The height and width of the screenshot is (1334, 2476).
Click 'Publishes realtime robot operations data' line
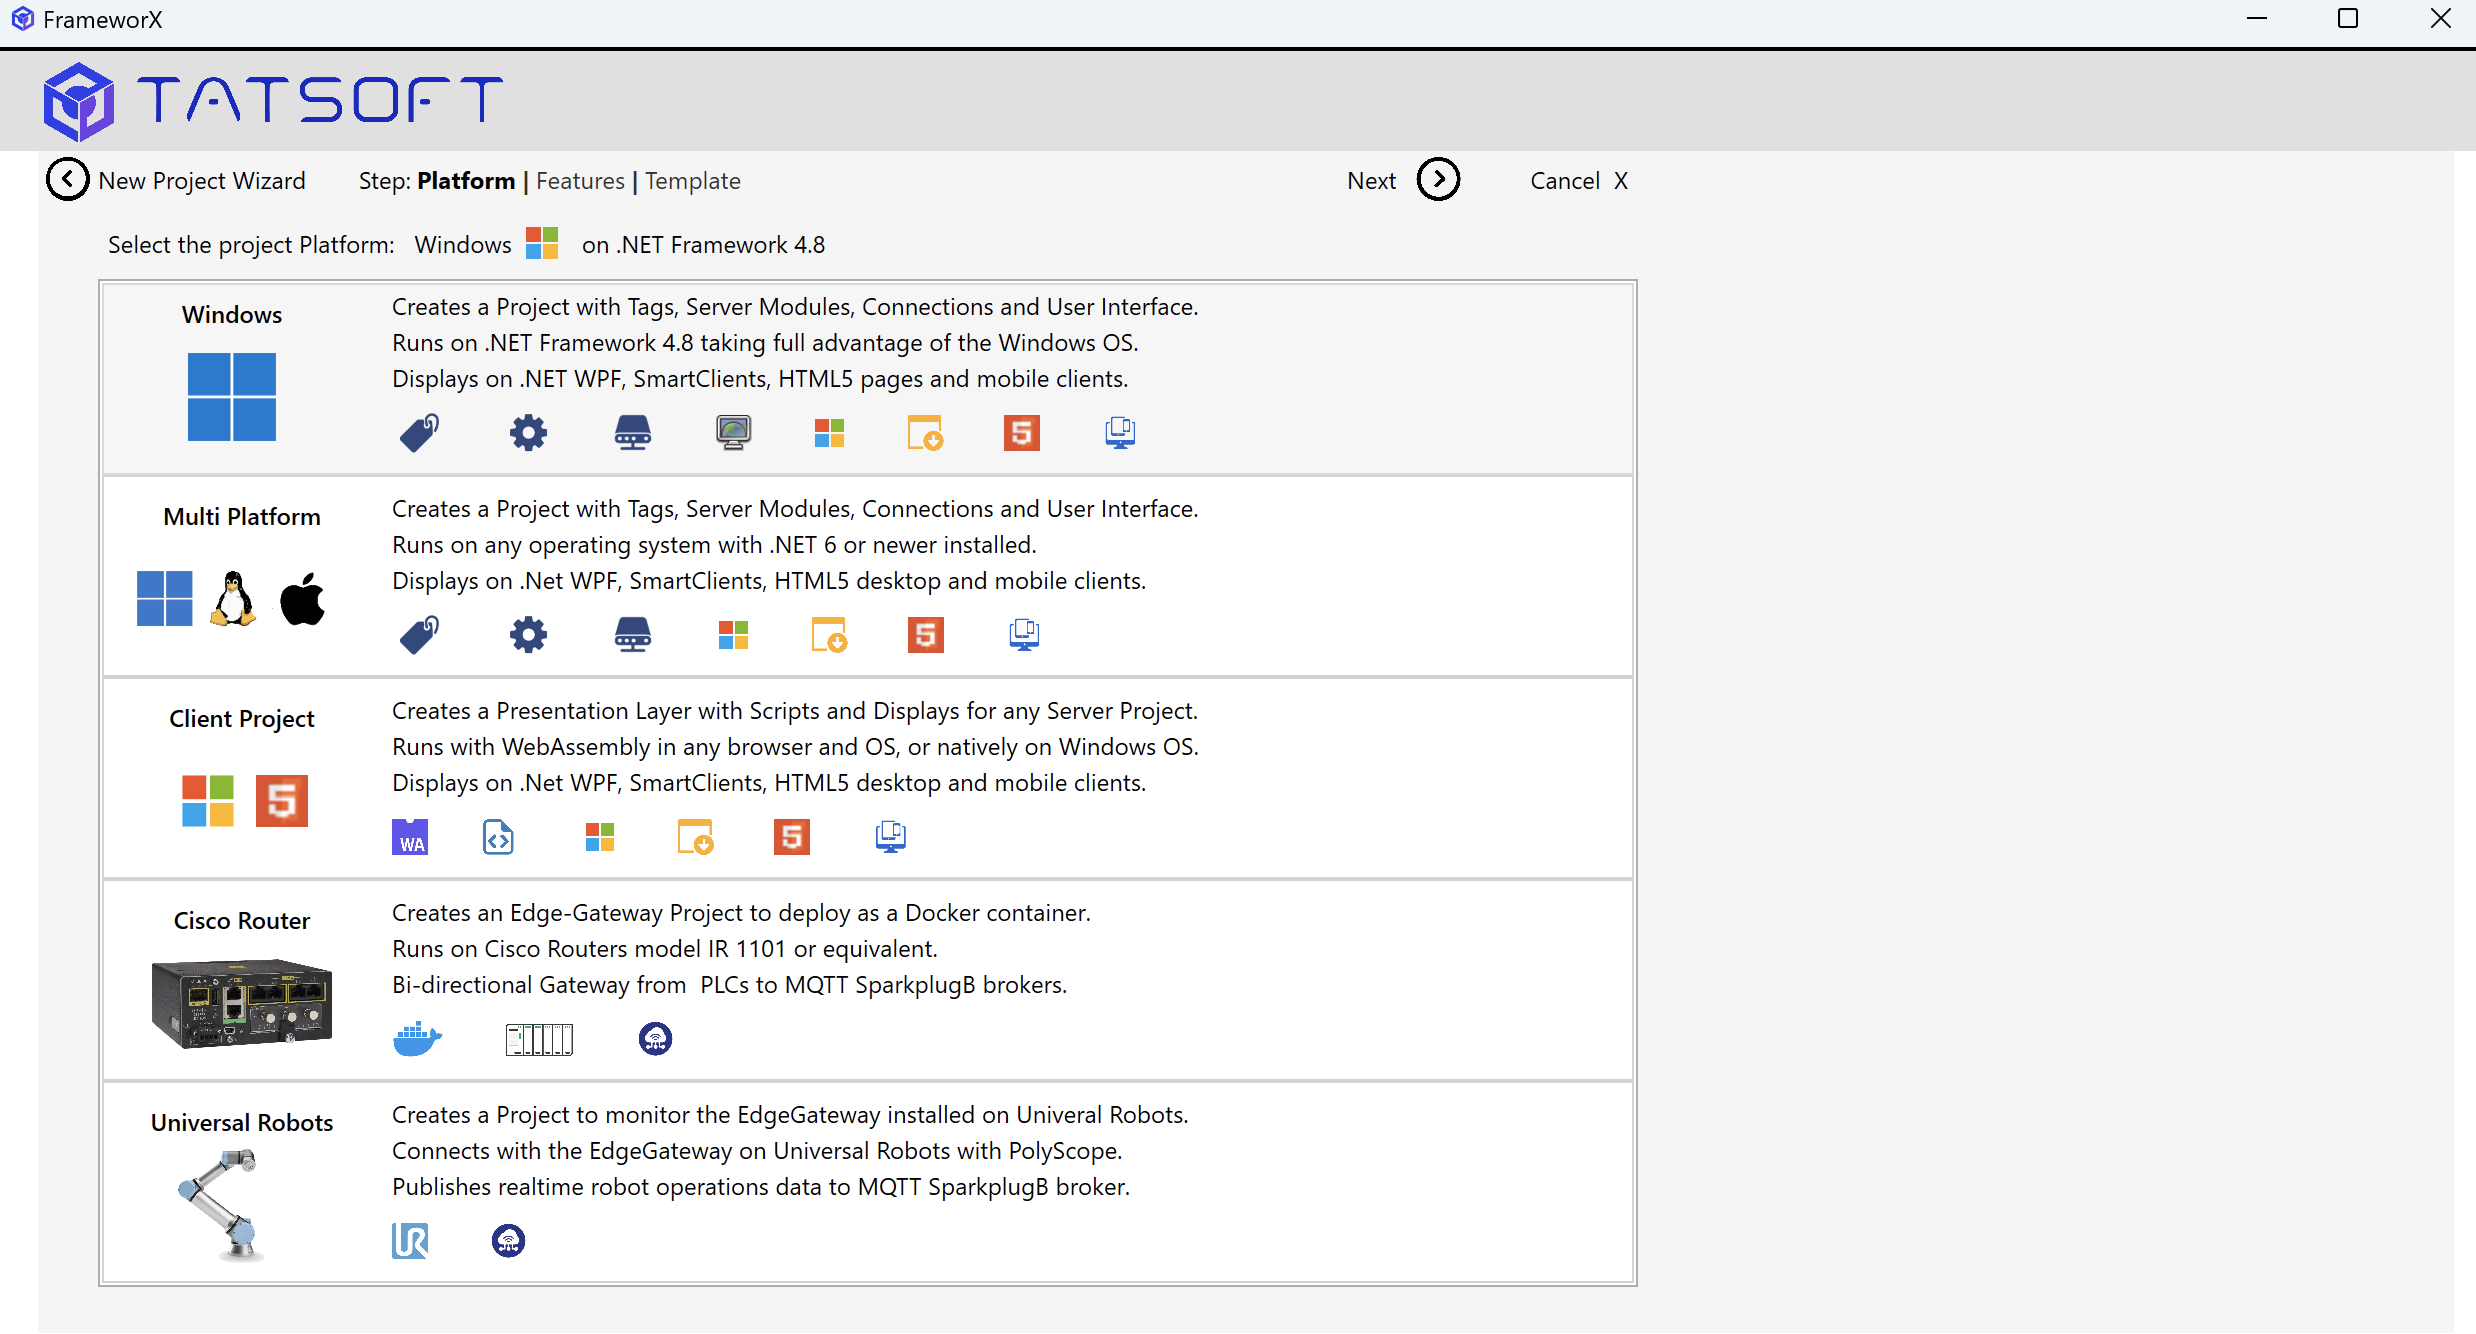coord(761,1187)
